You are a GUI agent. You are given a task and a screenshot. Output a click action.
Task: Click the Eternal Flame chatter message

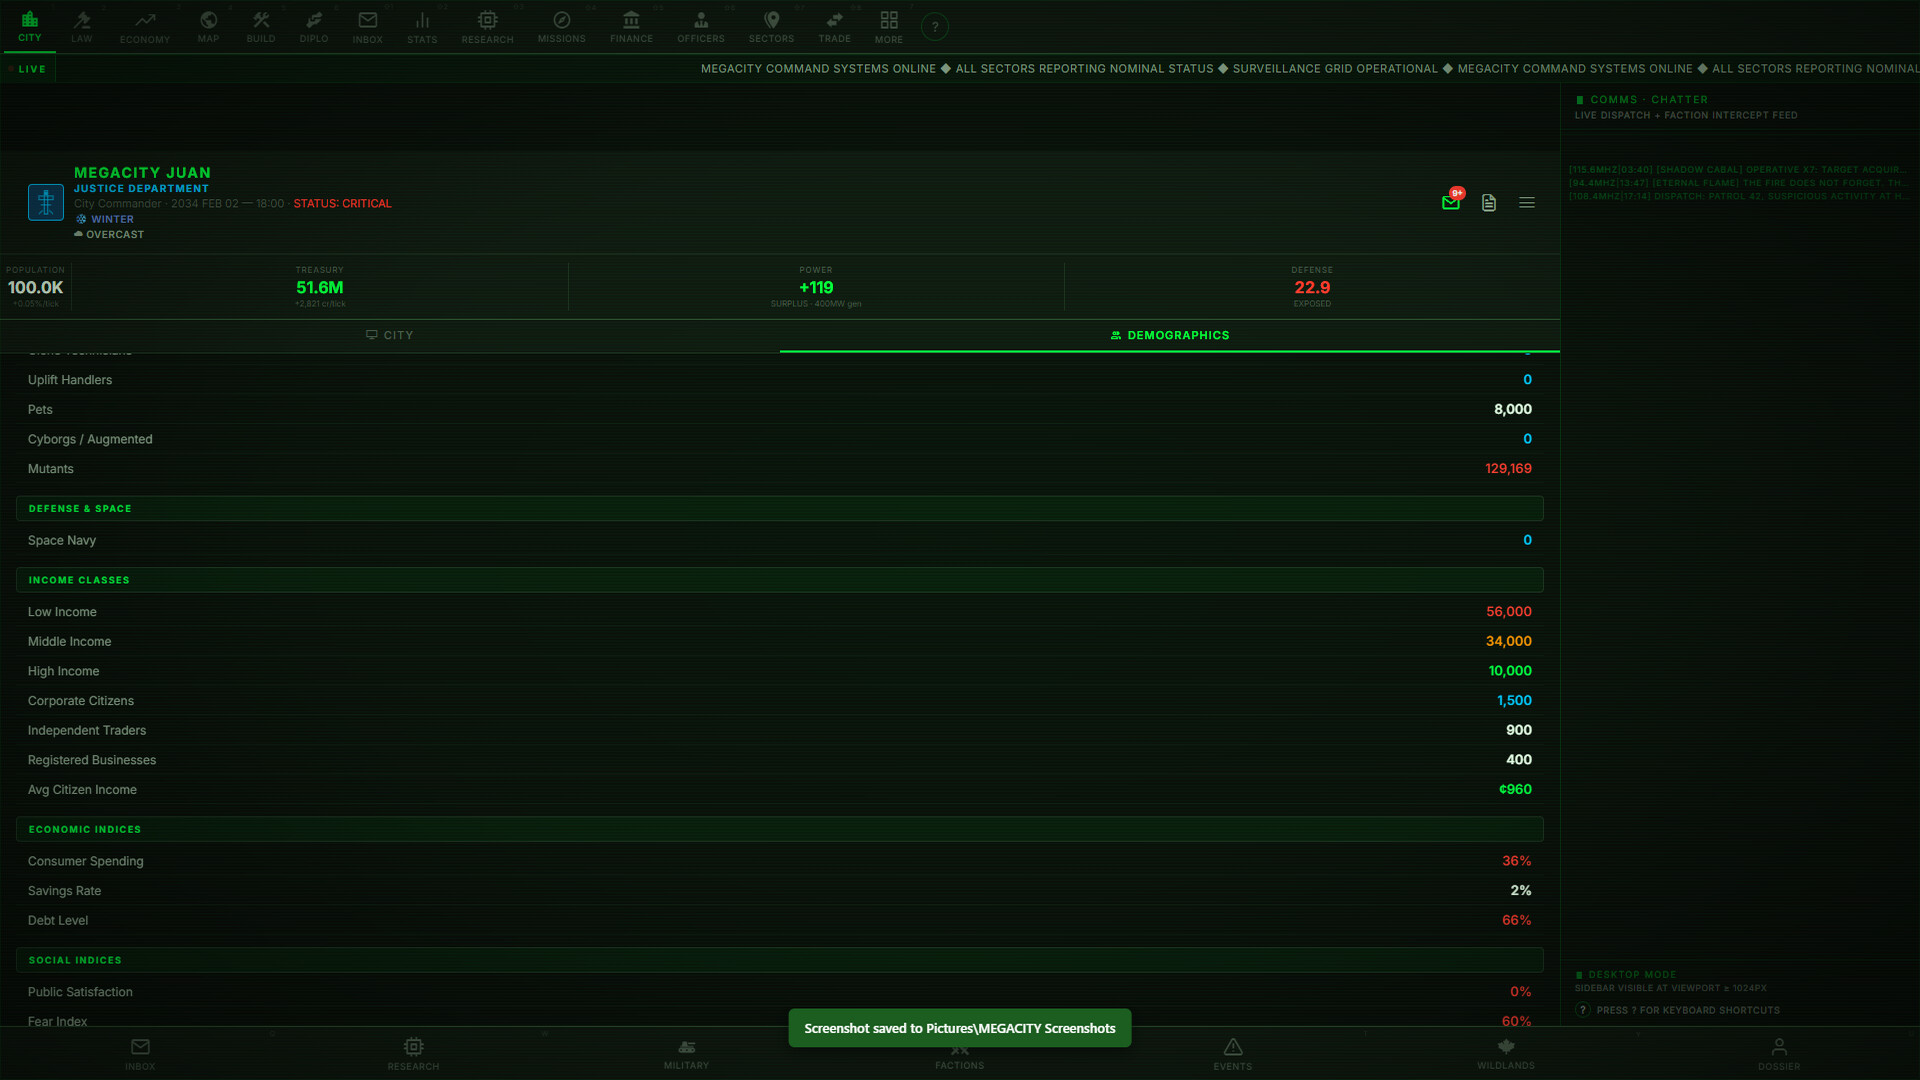(1738, 183)
